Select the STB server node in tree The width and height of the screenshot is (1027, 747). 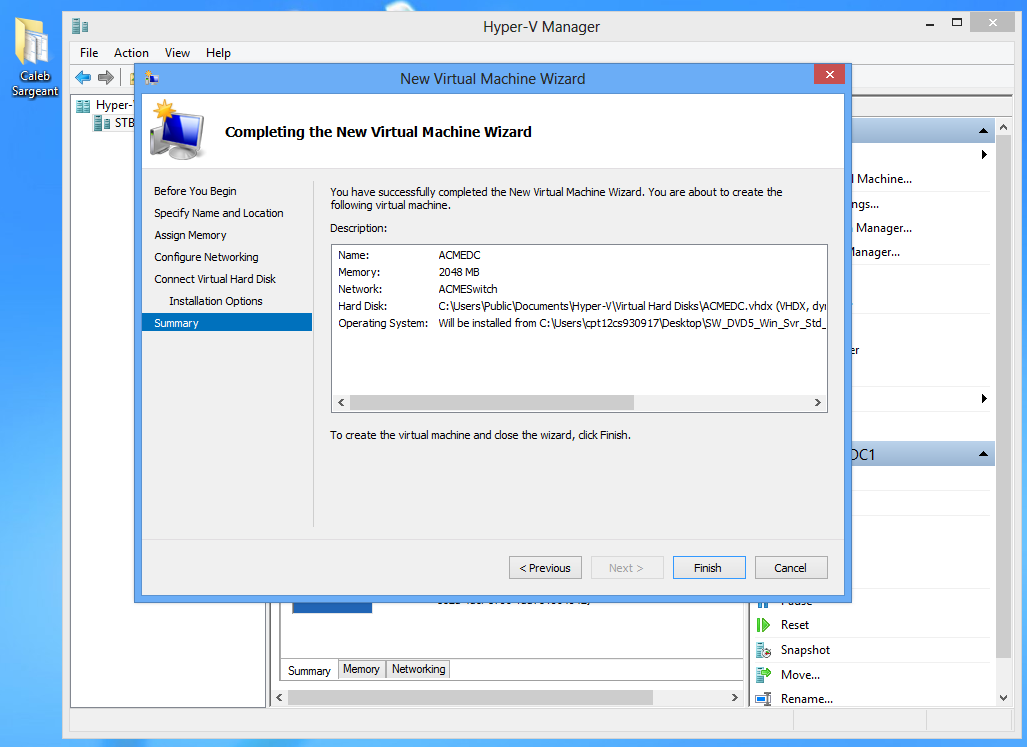point(114,122)
